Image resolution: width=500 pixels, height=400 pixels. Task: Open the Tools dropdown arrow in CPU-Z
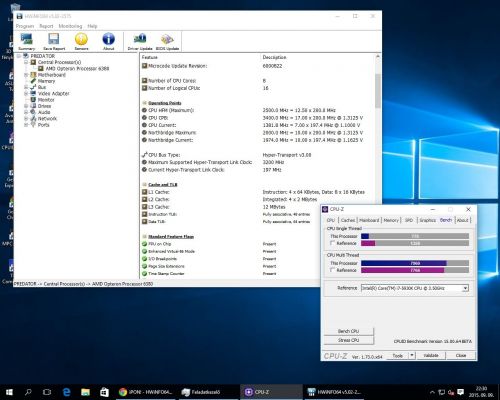[412, 355]
